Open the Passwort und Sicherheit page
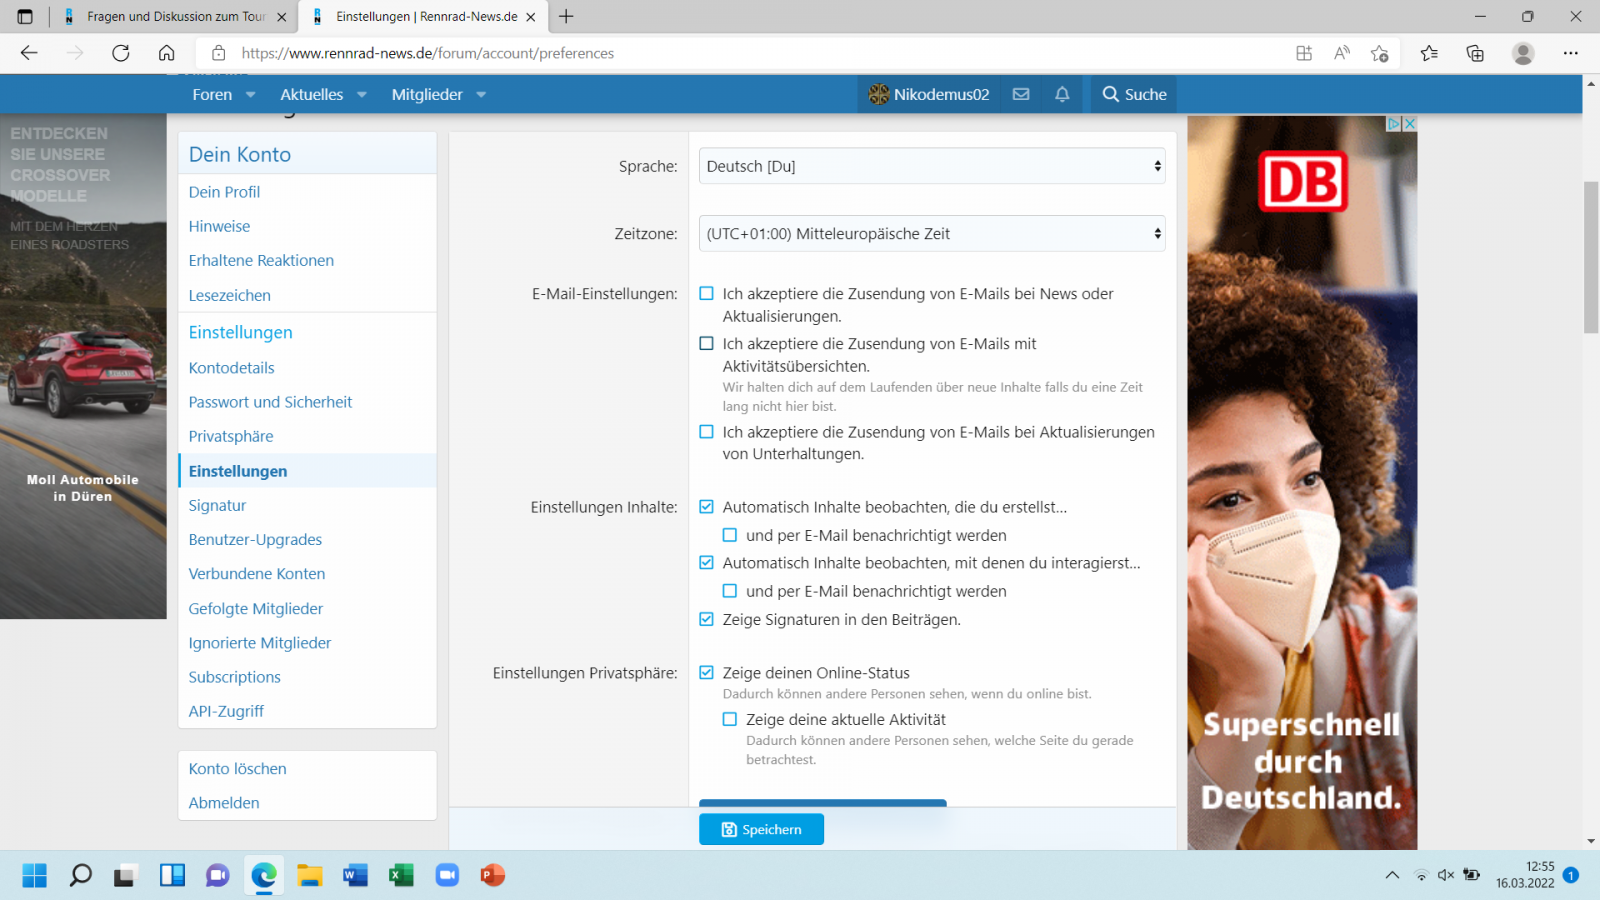The image size is (1600, 900). click(270, 401)
